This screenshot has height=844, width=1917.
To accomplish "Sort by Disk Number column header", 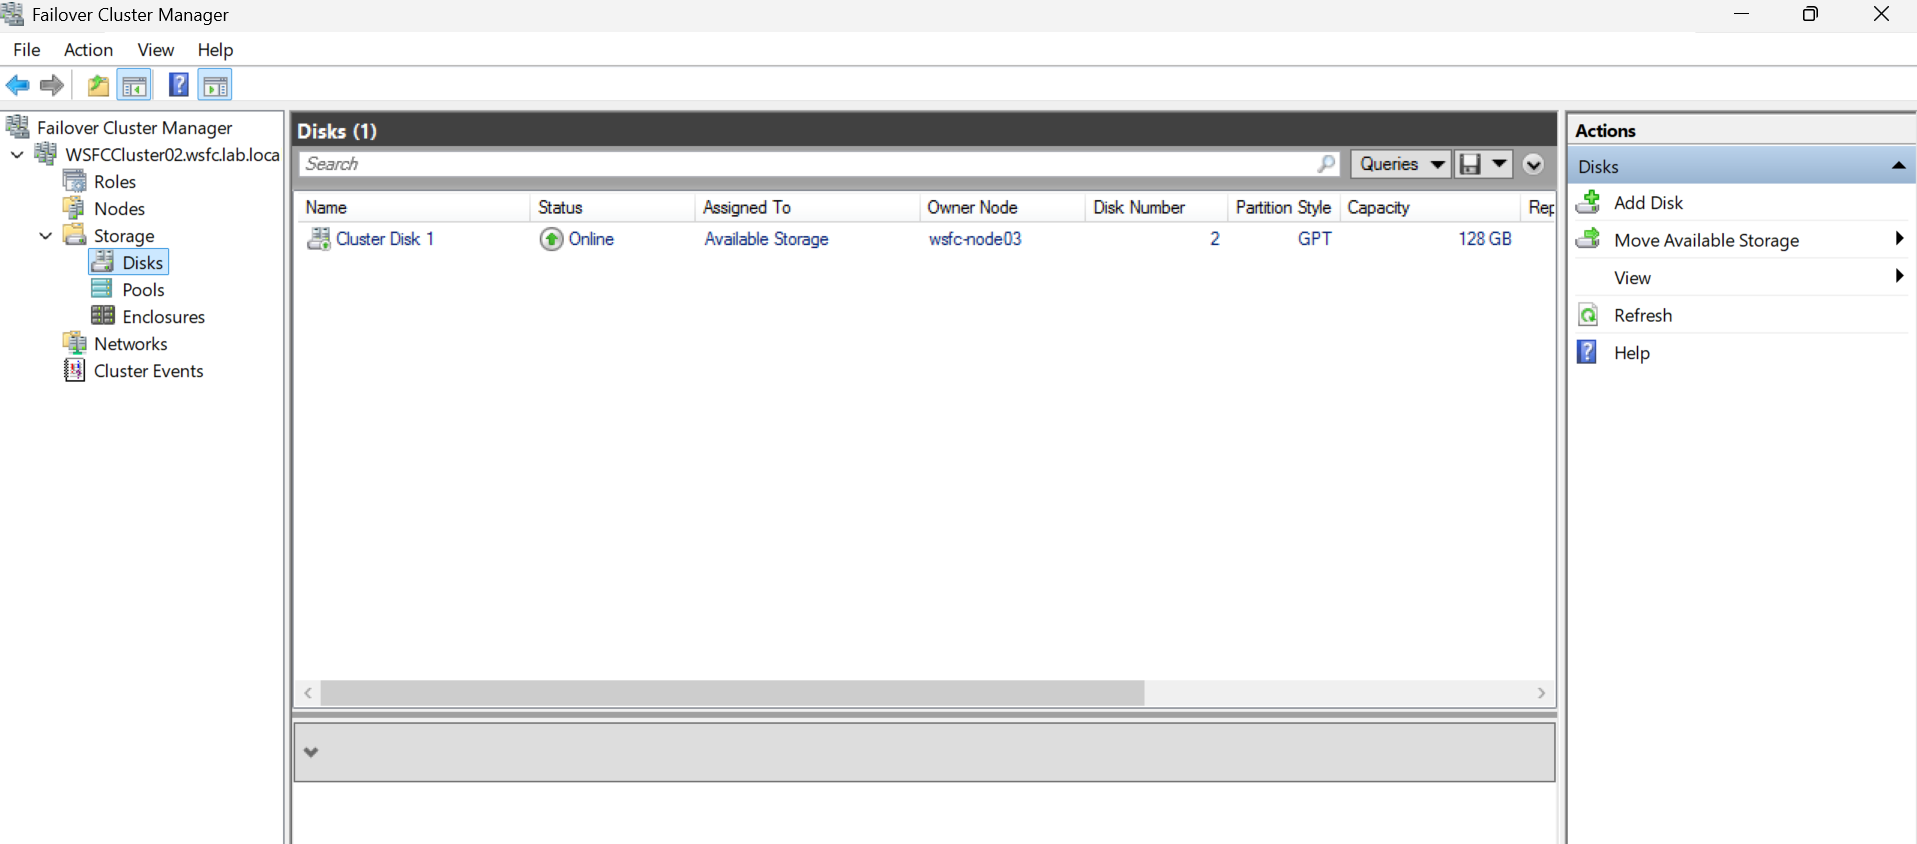I will (x=1156, y=207).
